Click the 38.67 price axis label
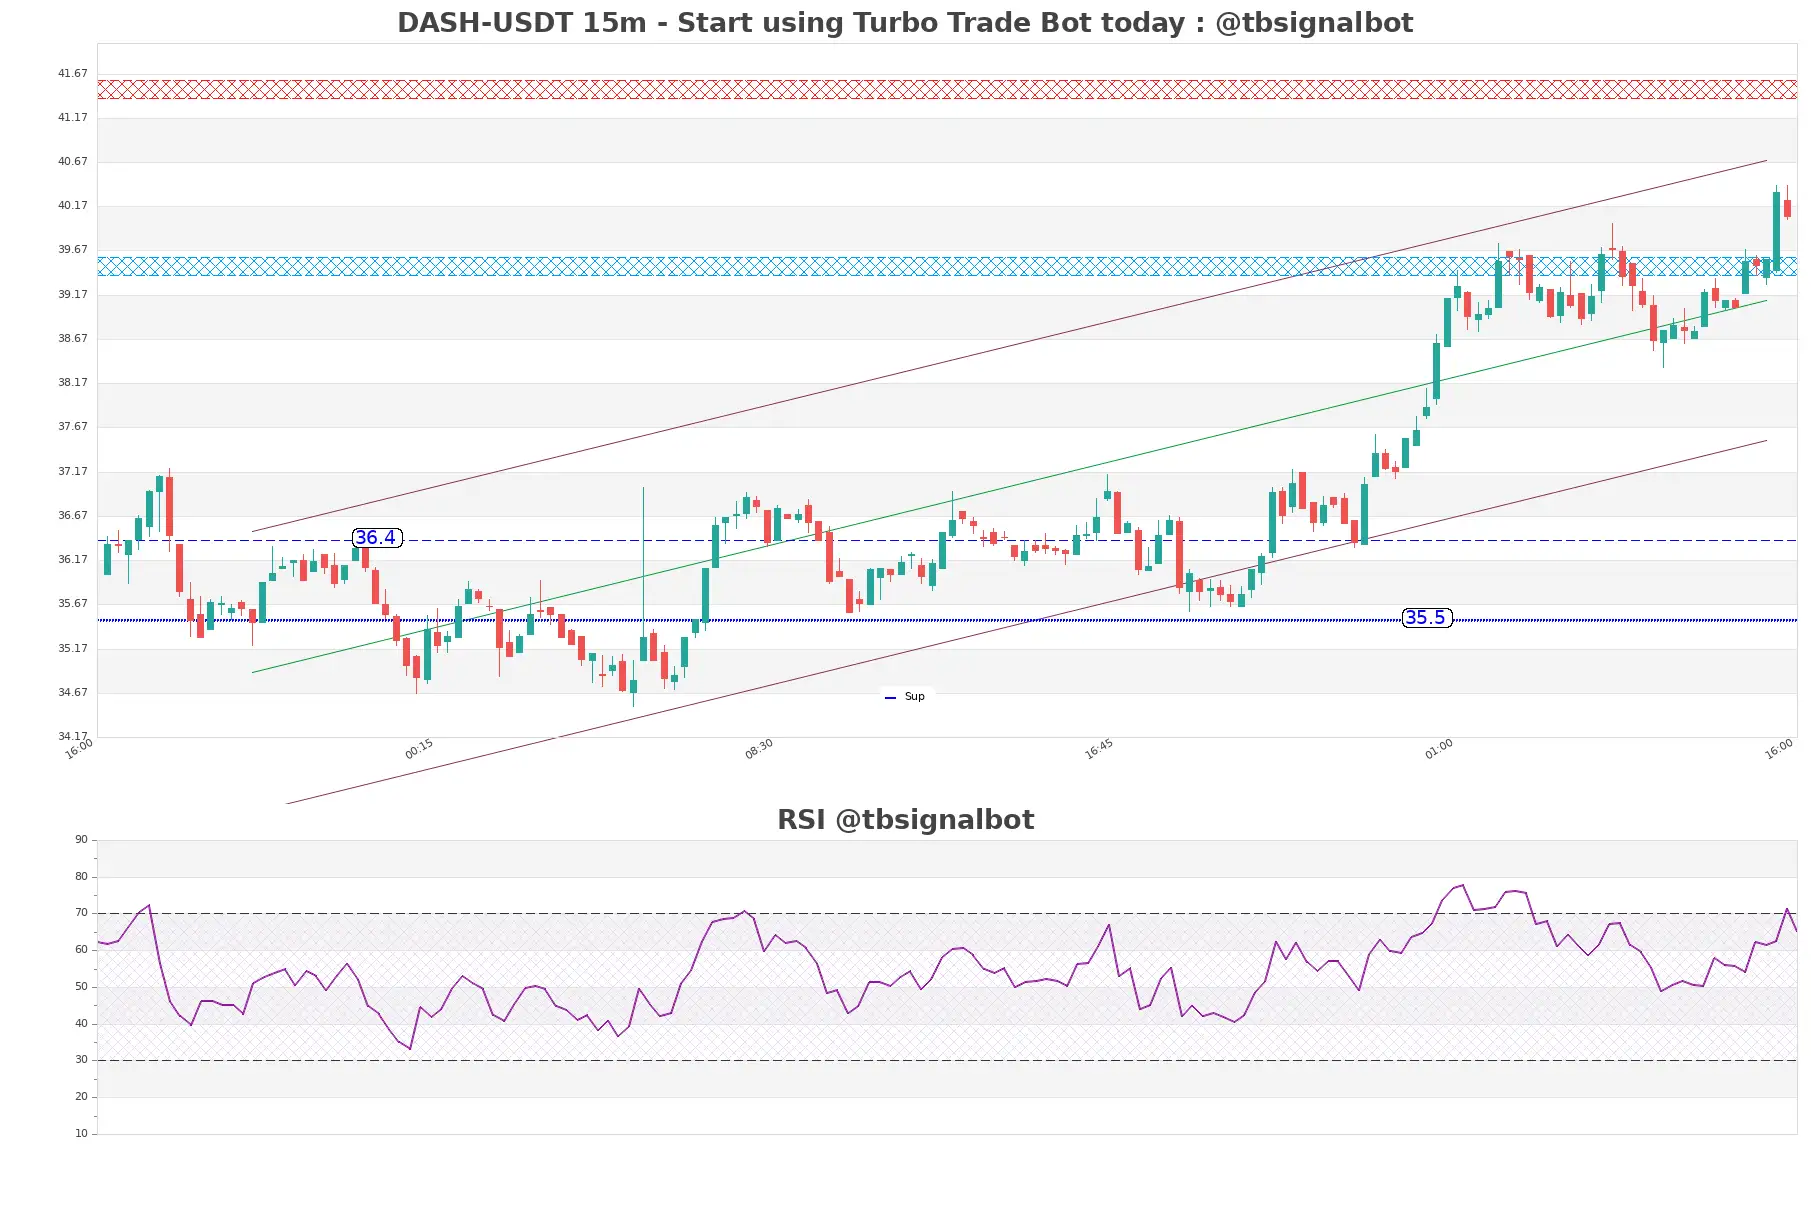 [x=72, y=338]
